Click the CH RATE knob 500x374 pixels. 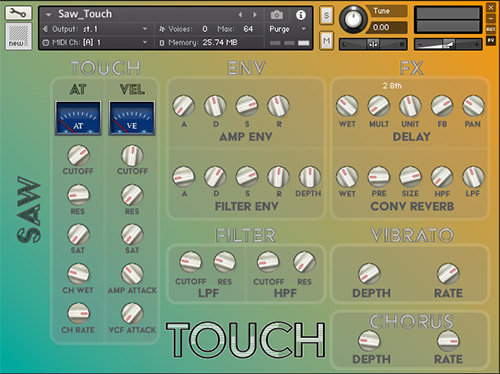pos(78,313)
